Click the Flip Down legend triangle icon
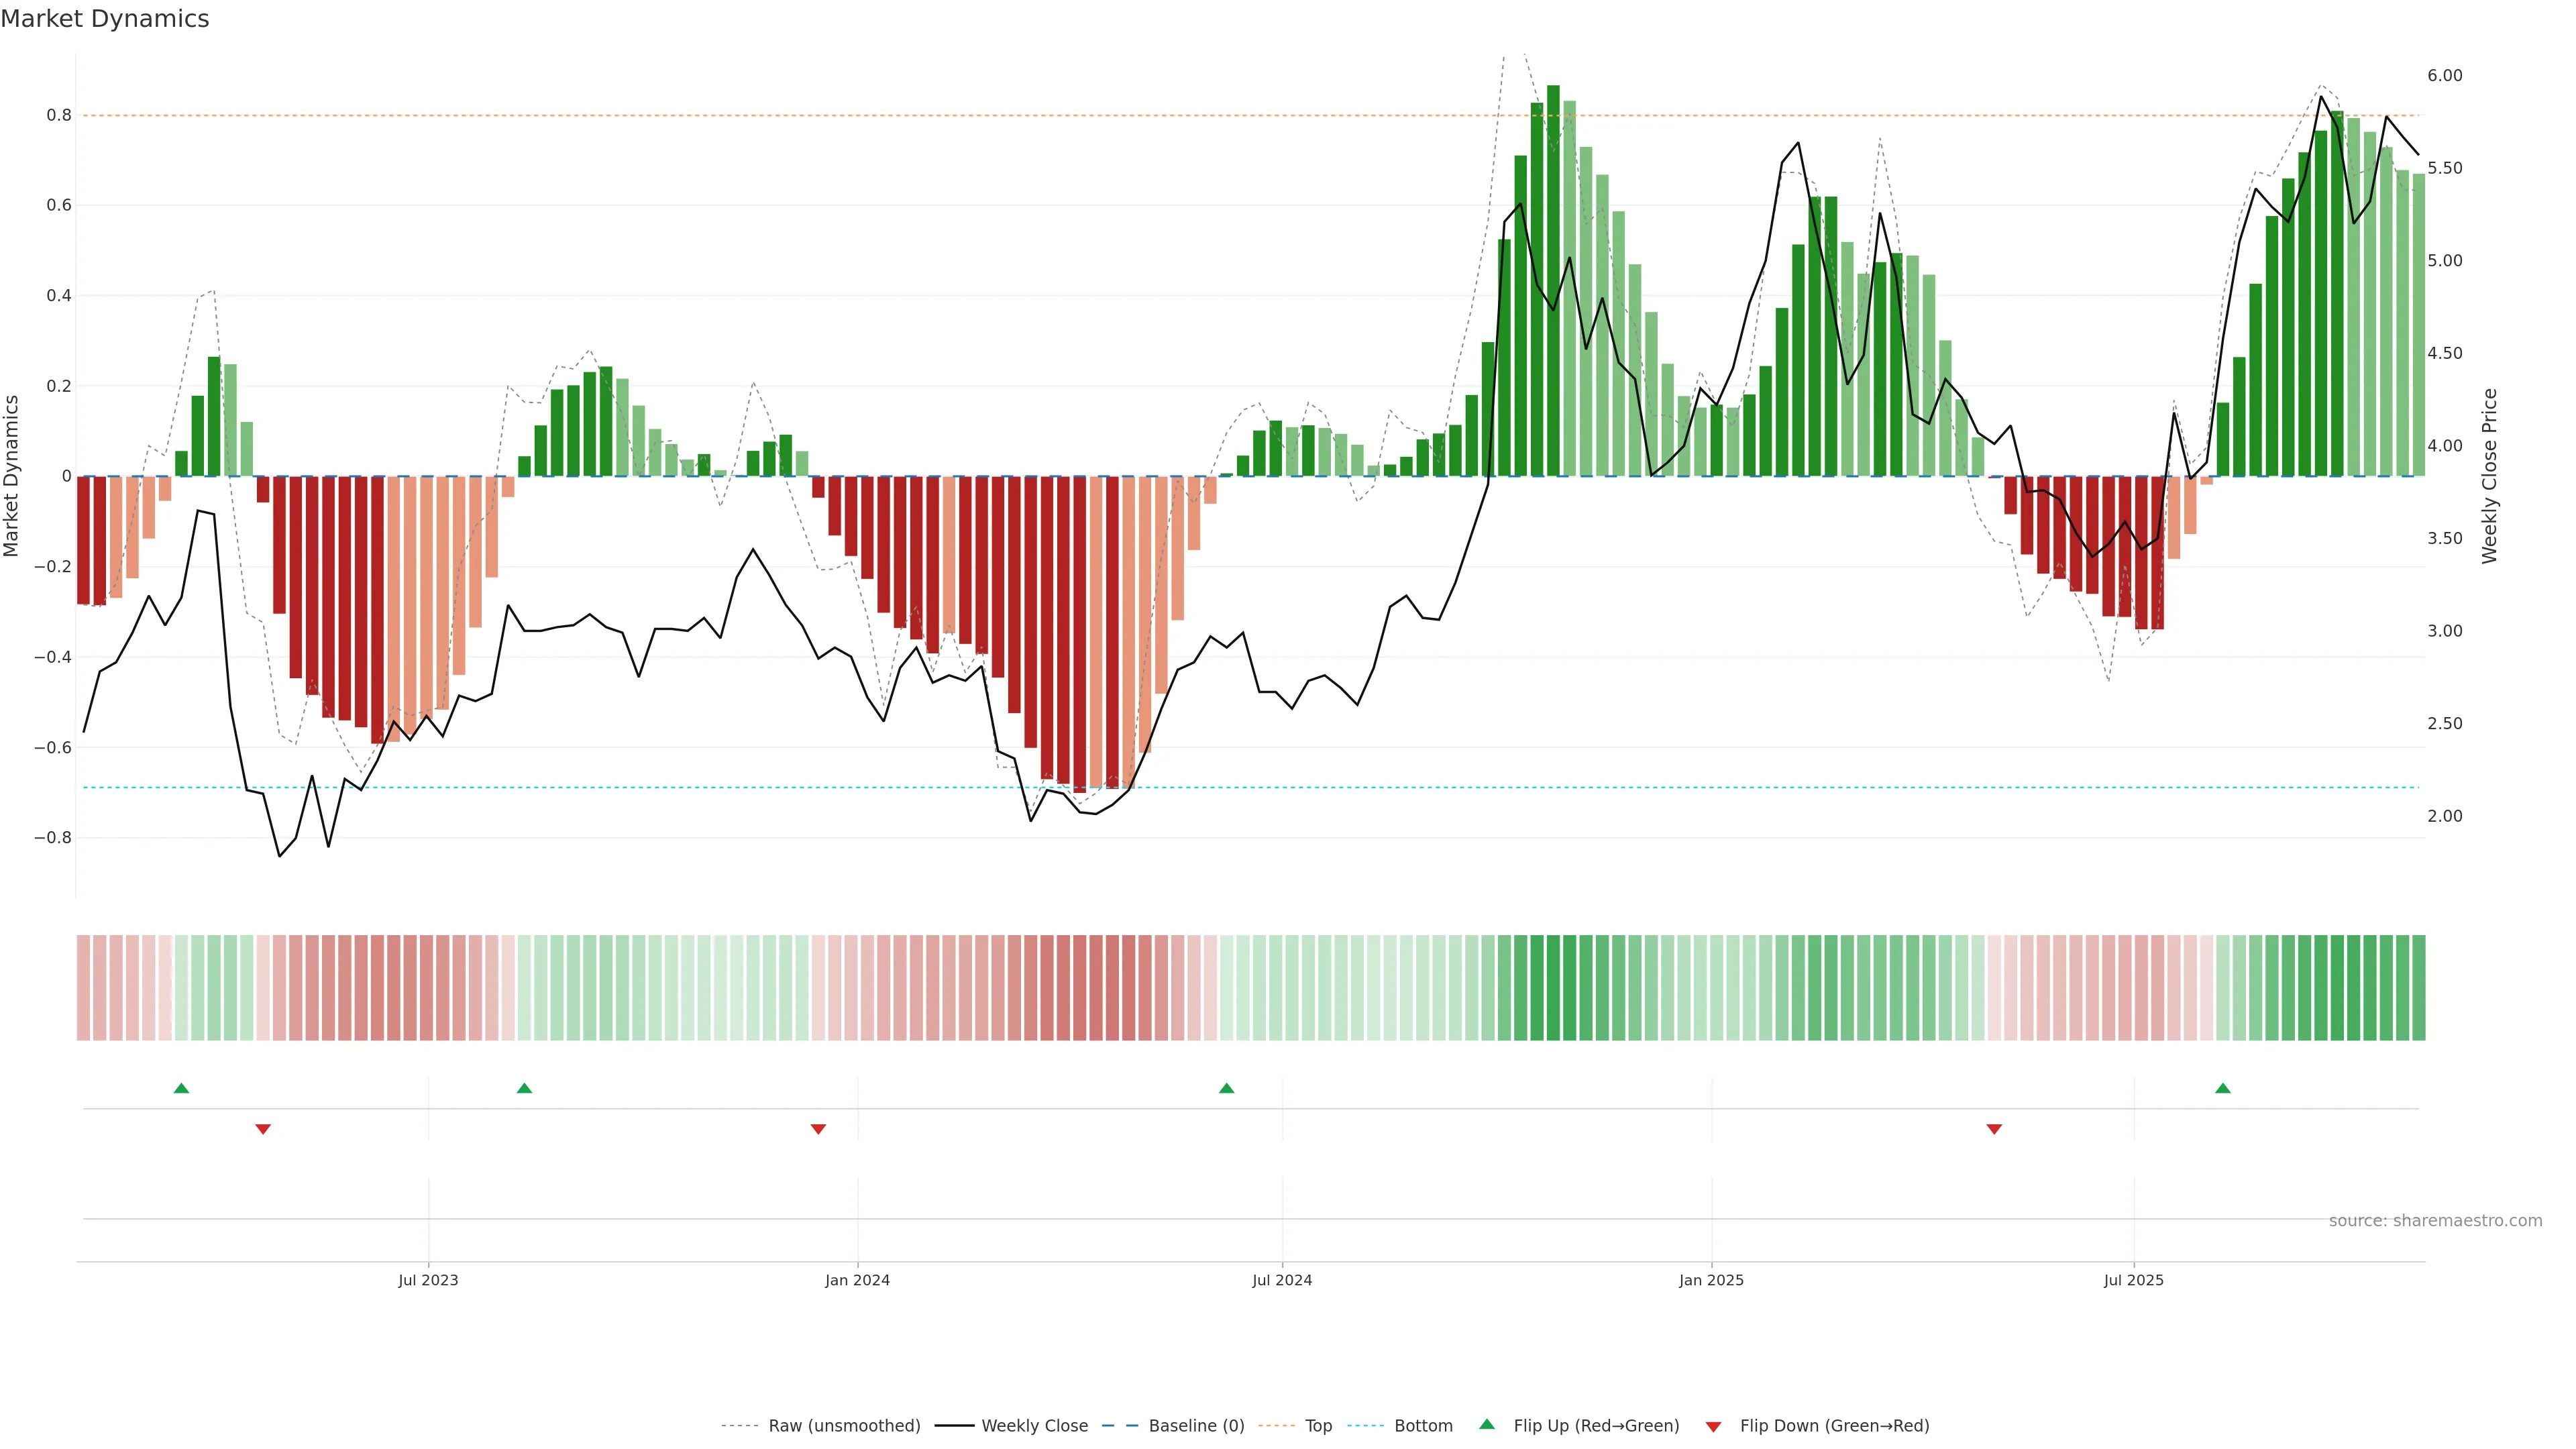This screenshot has width=2576, height=1449. (1713, 1426)
